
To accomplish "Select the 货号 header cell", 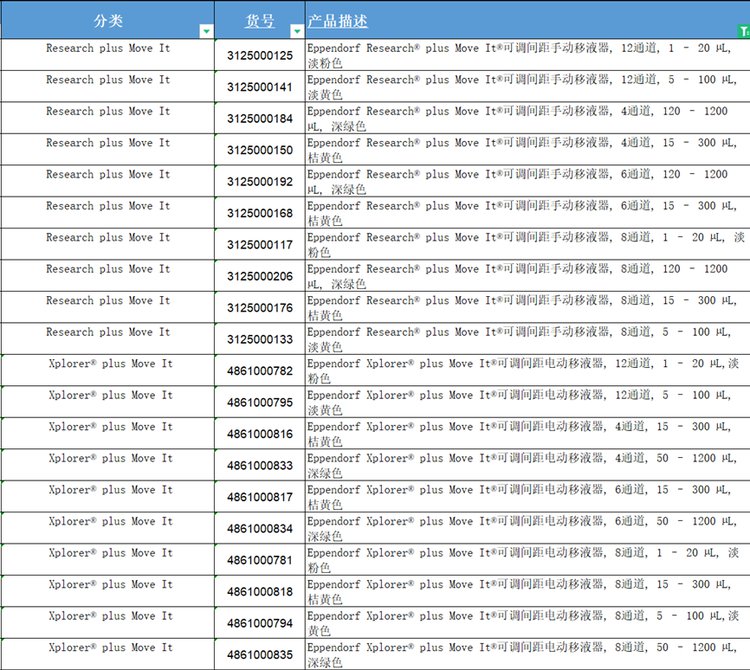I will [260, 20].
